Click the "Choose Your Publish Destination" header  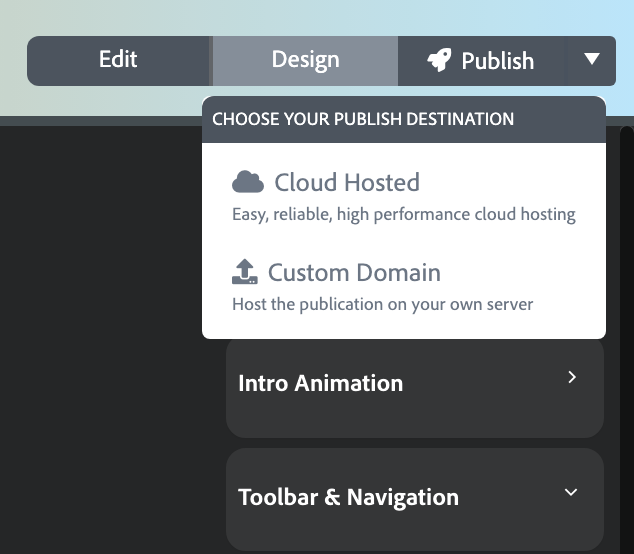pos(363,119)
